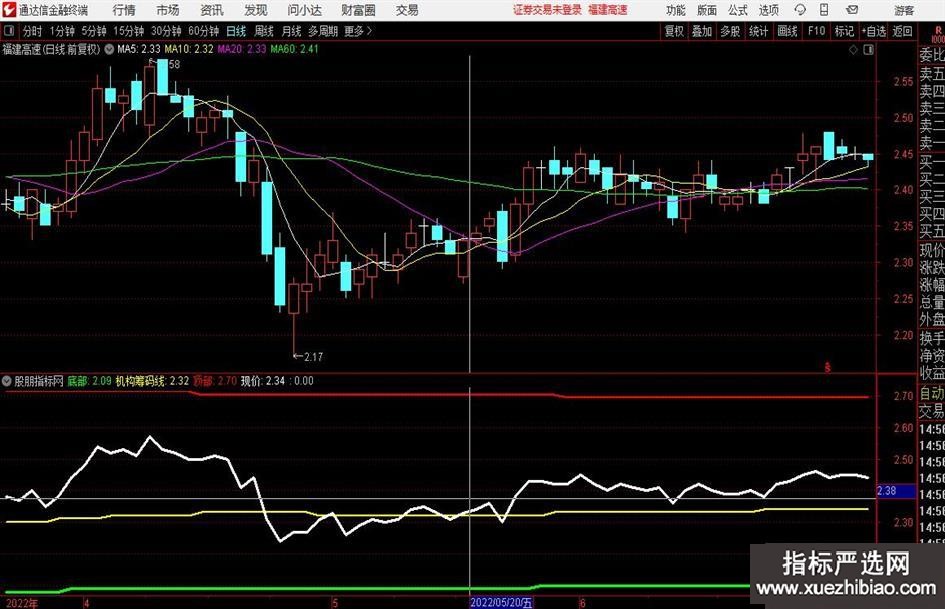Toggle the right info panel icon
The height and width of the screenshot is (609, 945).
coord(868,49)
